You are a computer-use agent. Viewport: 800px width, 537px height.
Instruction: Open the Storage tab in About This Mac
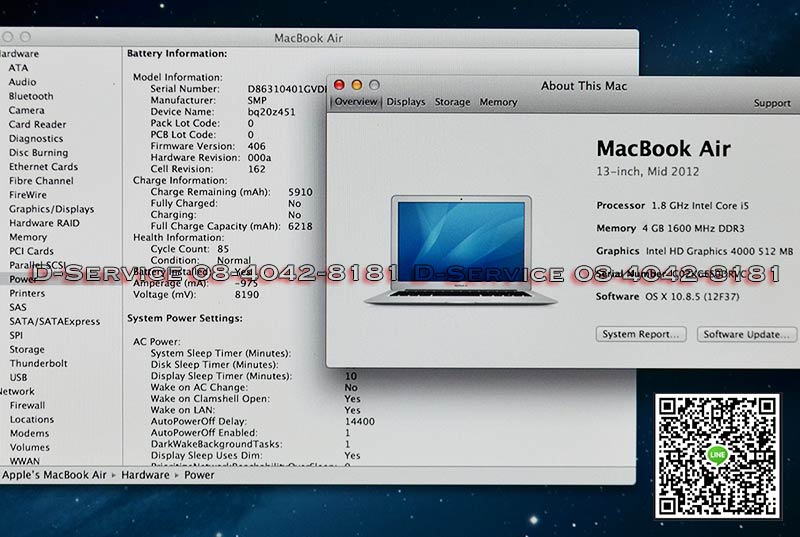(453, 102)
